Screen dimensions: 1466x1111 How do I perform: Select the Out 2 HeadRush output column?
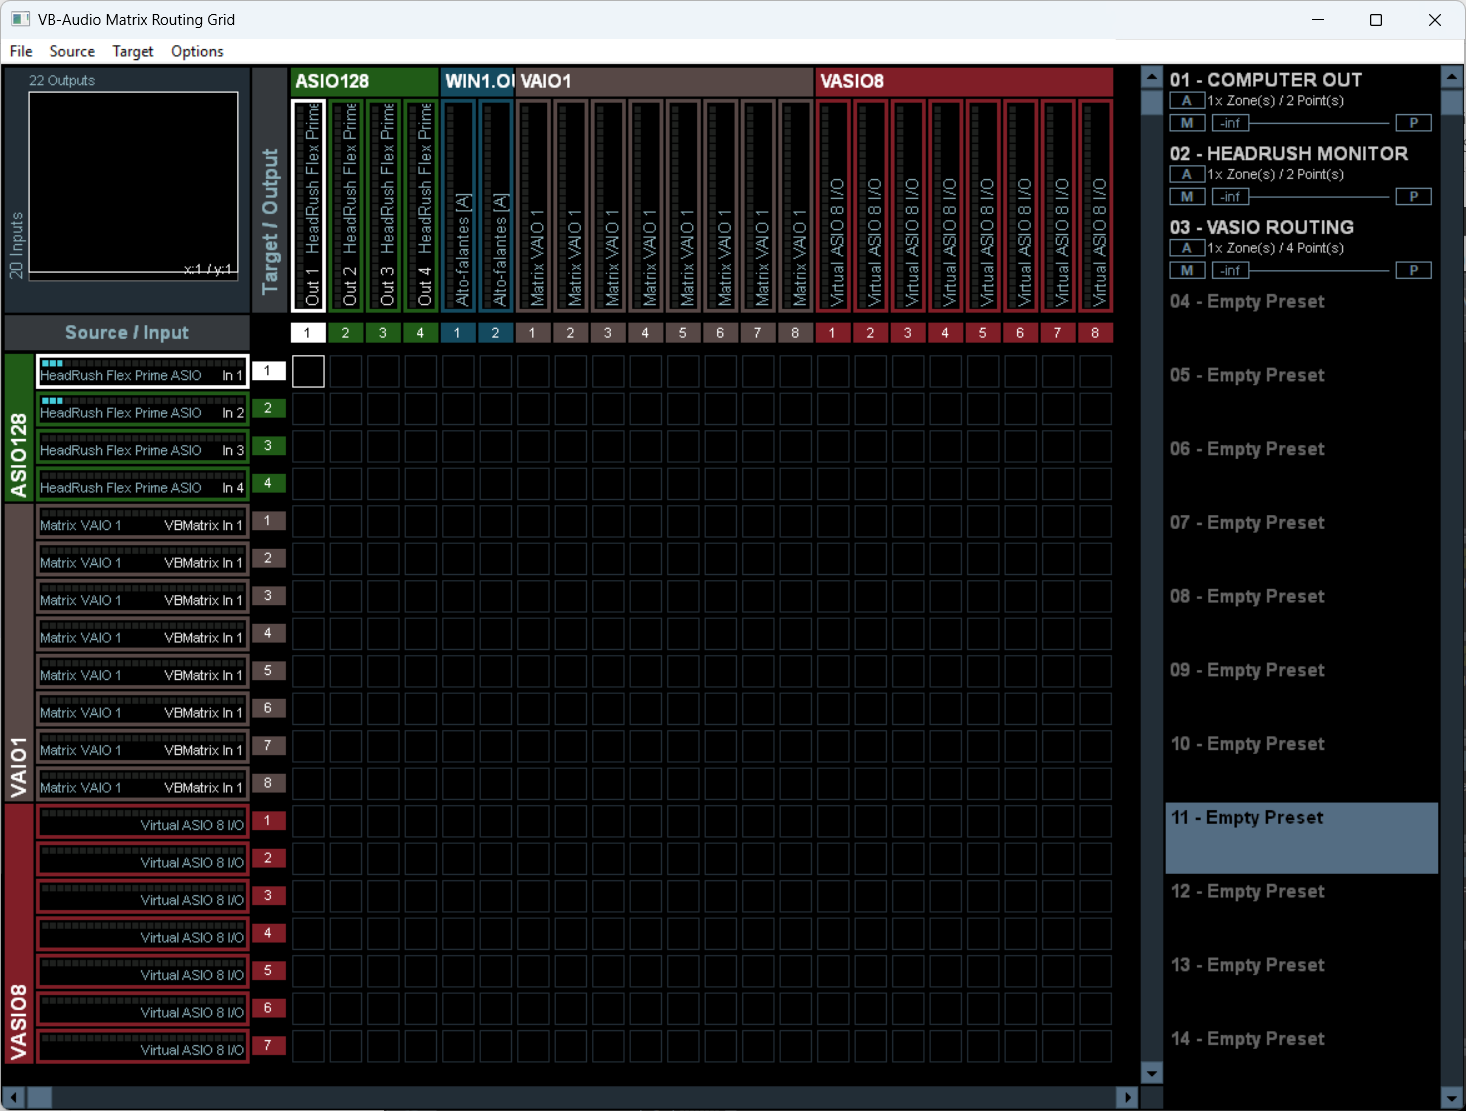pyautogui.click(x=346, y=205)
